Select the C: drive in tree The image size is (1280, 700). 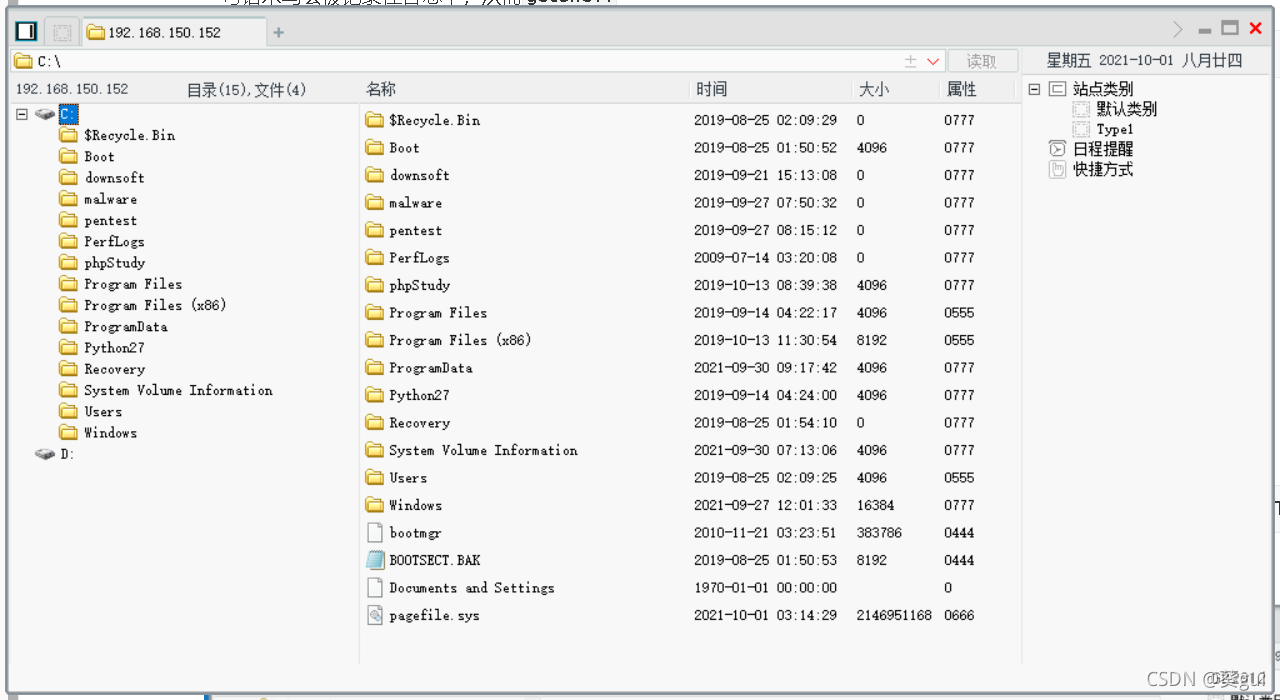68,114
